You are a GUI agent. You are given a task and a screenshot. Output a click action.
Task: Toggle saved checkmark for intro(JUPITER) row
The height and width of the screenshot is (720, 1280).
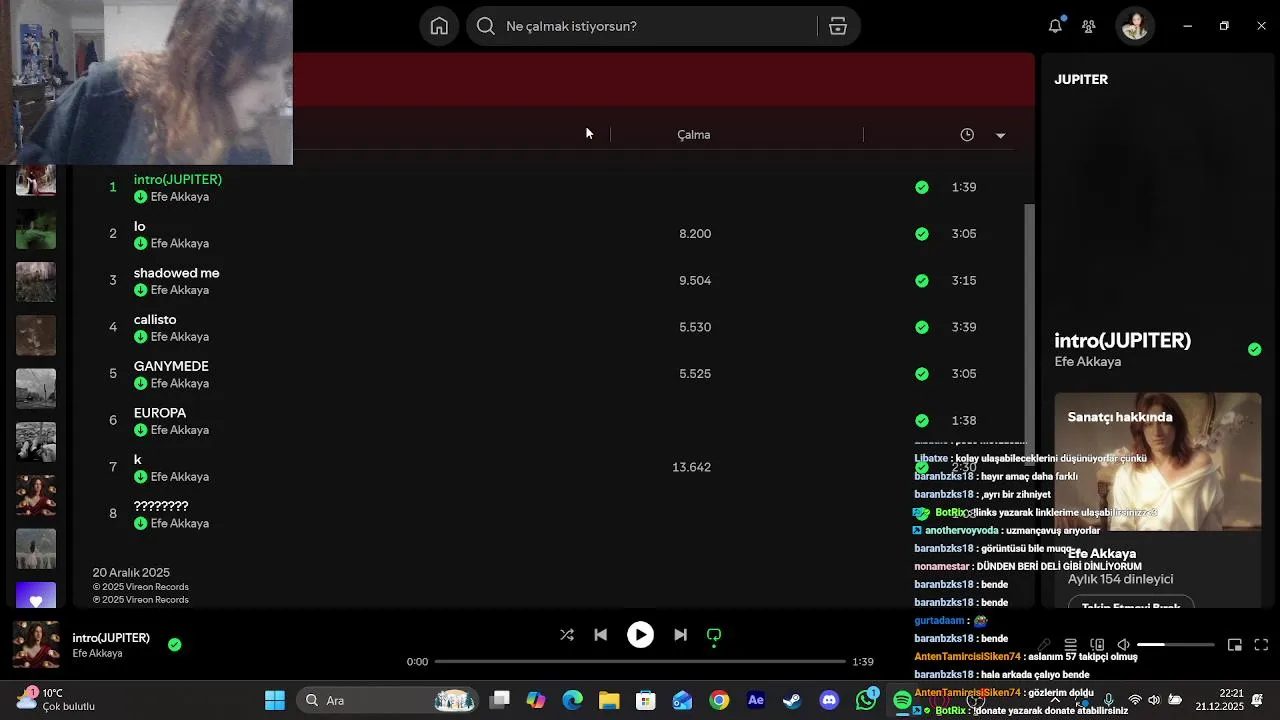point(921,187)
